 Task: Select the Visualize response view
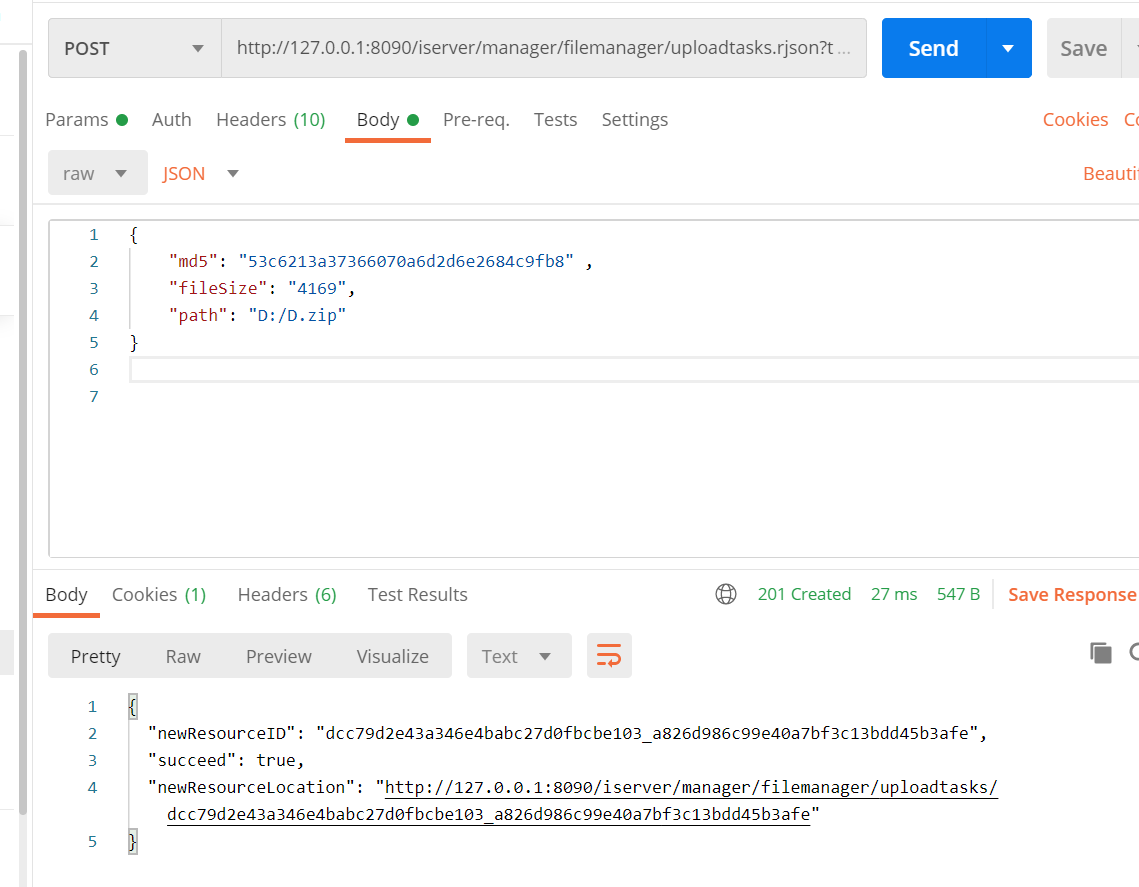[x=392, y=656]
